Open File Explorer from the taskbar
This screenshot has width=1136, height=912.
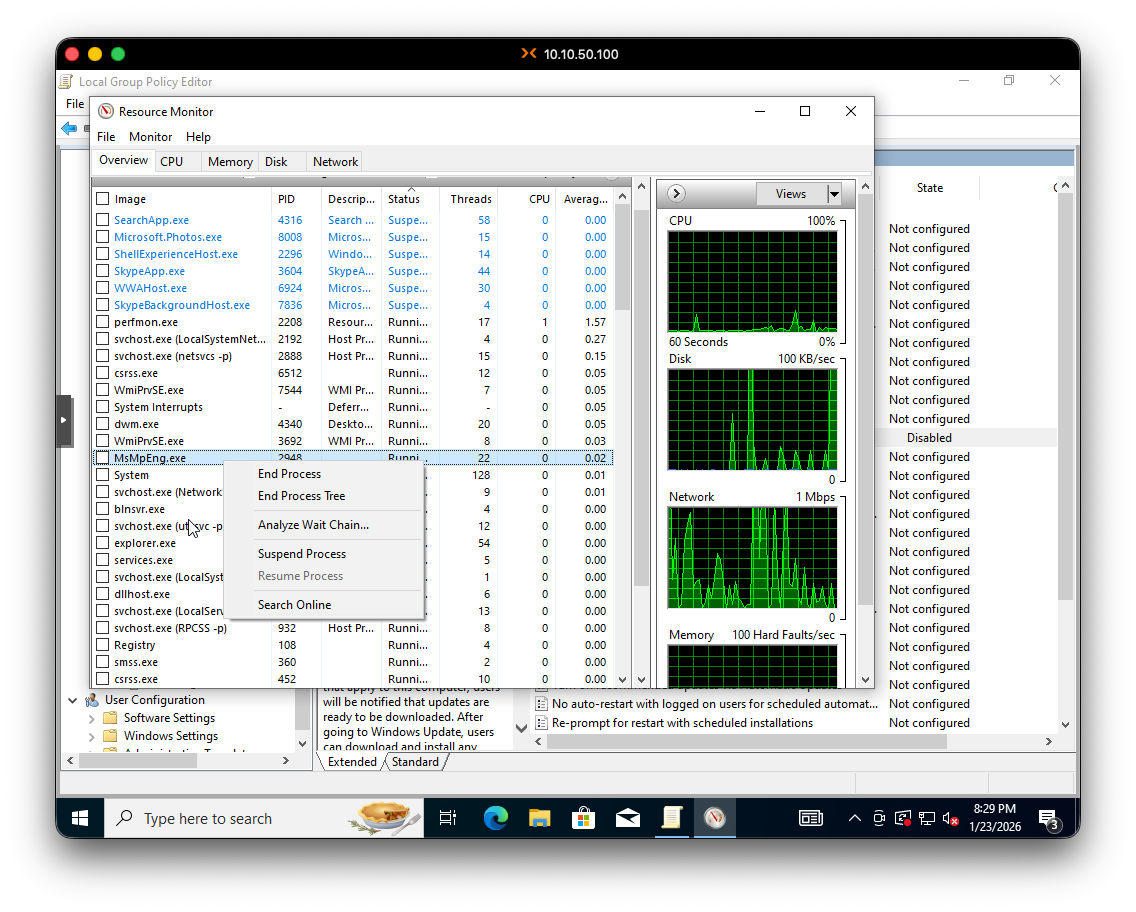[x=540, y=817]
